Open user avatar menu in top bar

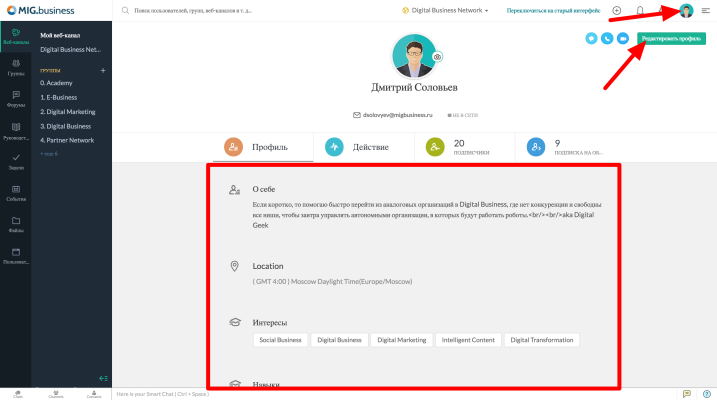tap(686, 10)
